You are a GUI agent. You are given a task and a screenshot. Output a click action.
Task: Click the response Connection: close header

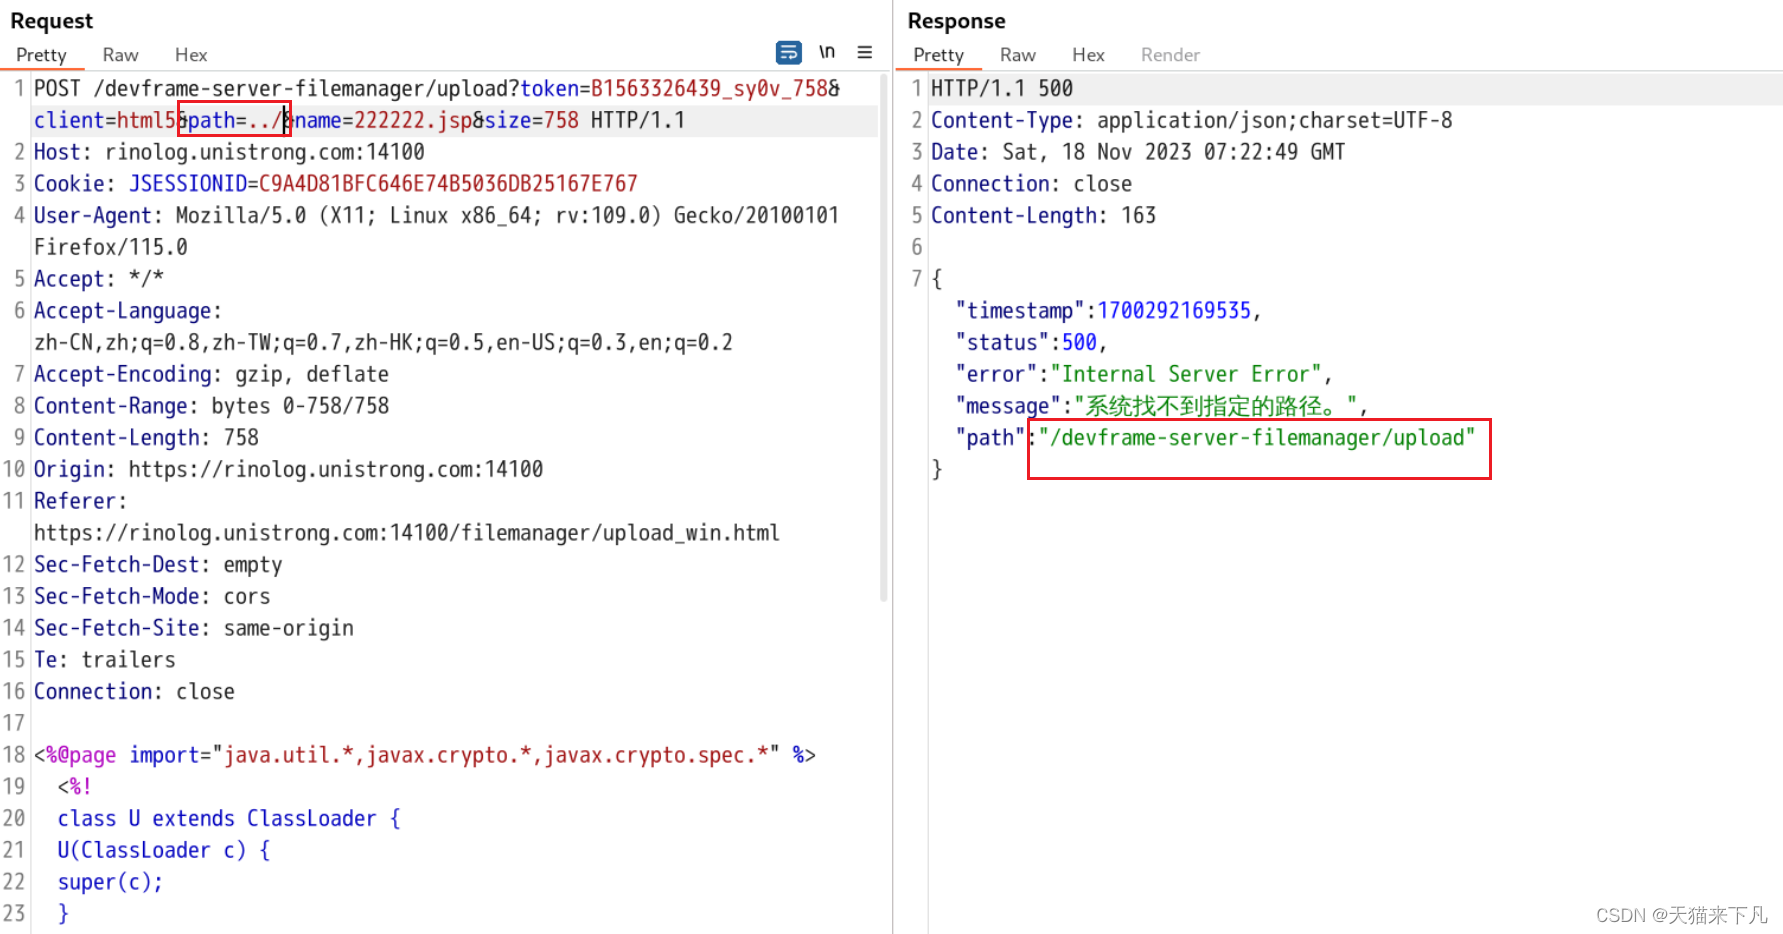click(x=1031, y=184)
